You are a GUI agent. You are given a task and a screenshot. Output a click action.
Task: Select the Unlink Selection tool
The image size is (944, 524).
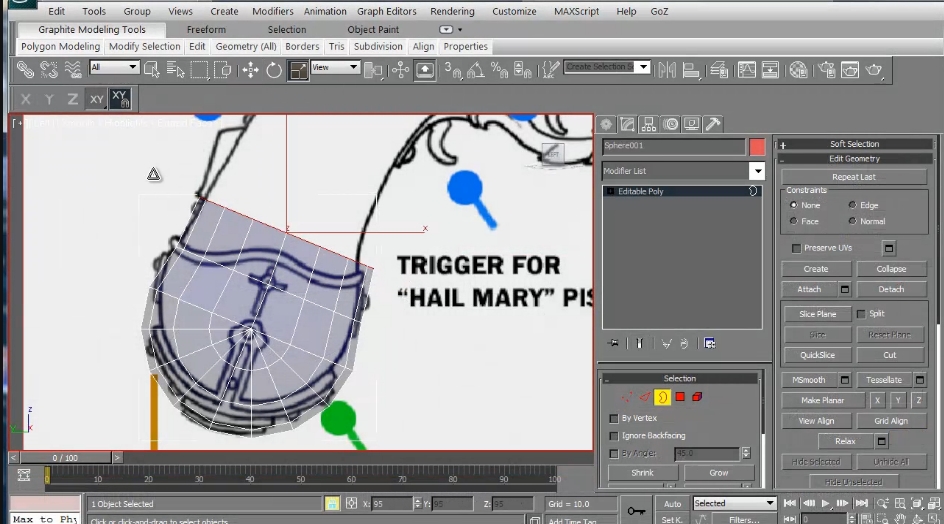49,70
